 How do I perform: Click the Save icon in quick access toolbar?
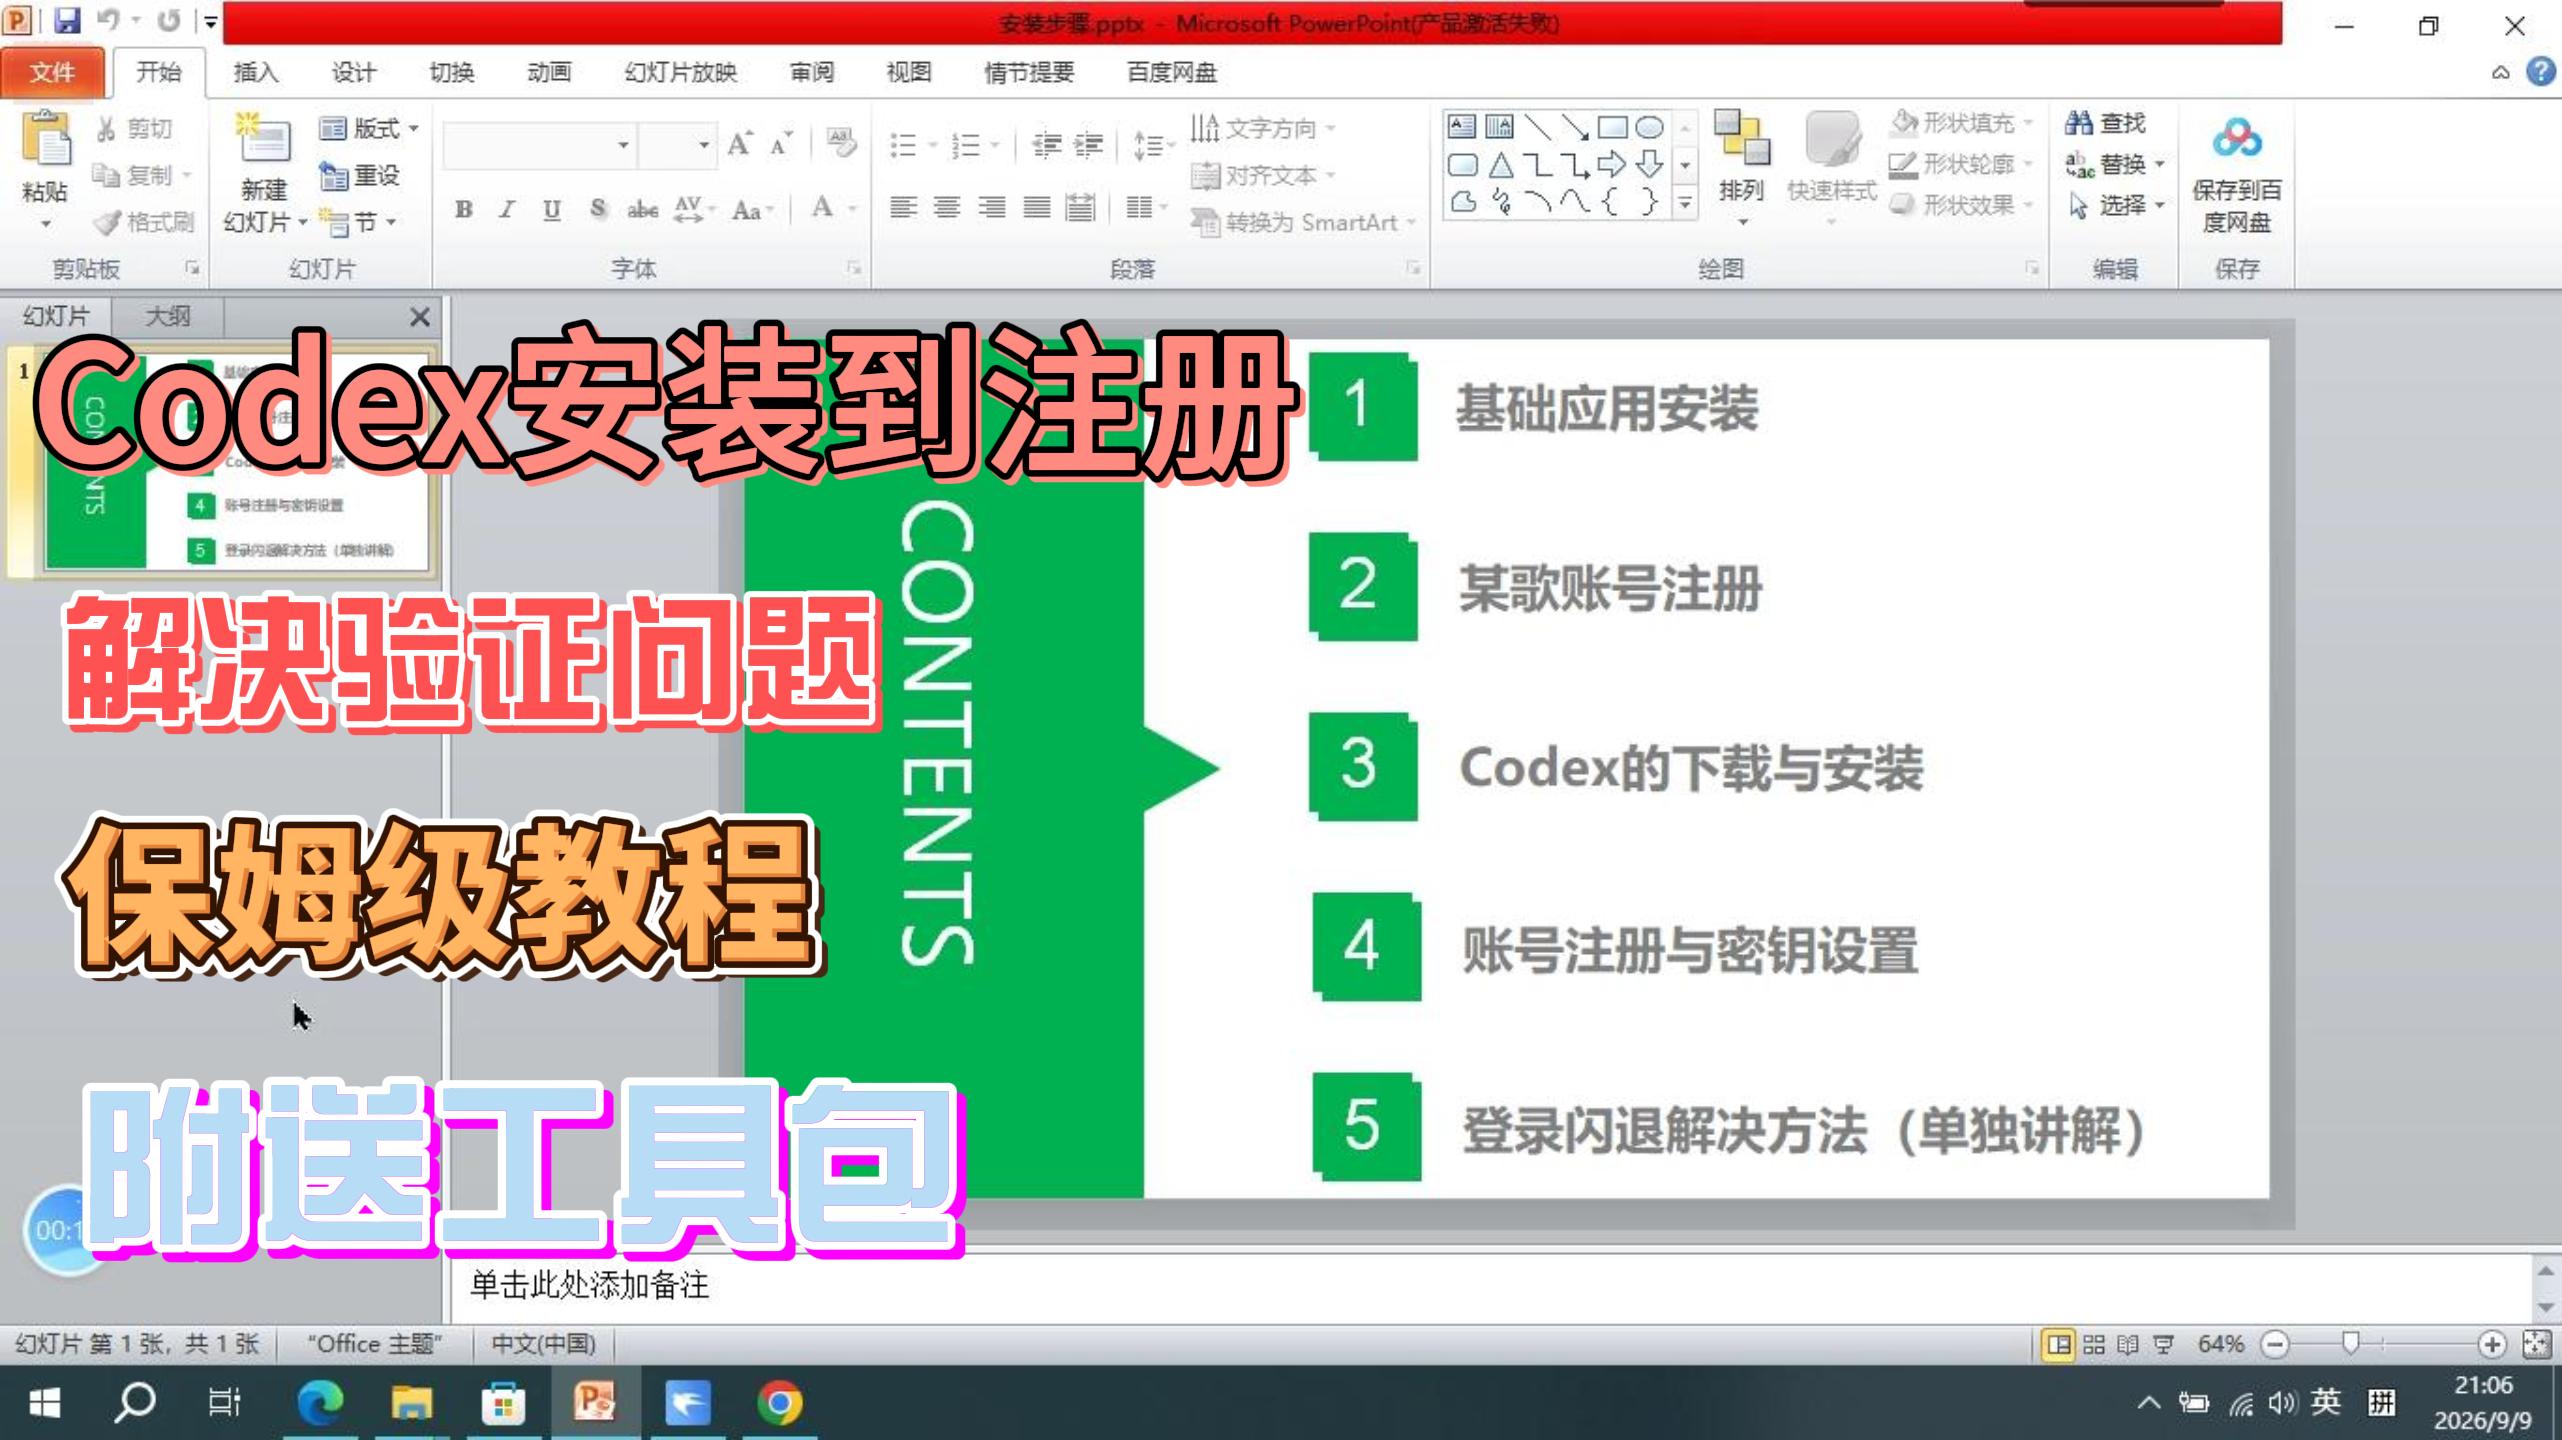click(66, 20)
